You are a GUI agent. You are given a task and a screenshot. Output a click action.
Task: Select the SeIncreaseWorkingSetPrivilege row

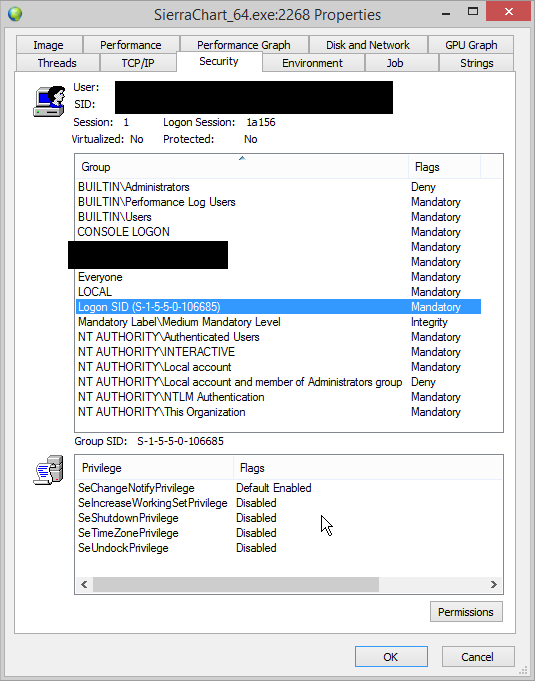point(289,503)
